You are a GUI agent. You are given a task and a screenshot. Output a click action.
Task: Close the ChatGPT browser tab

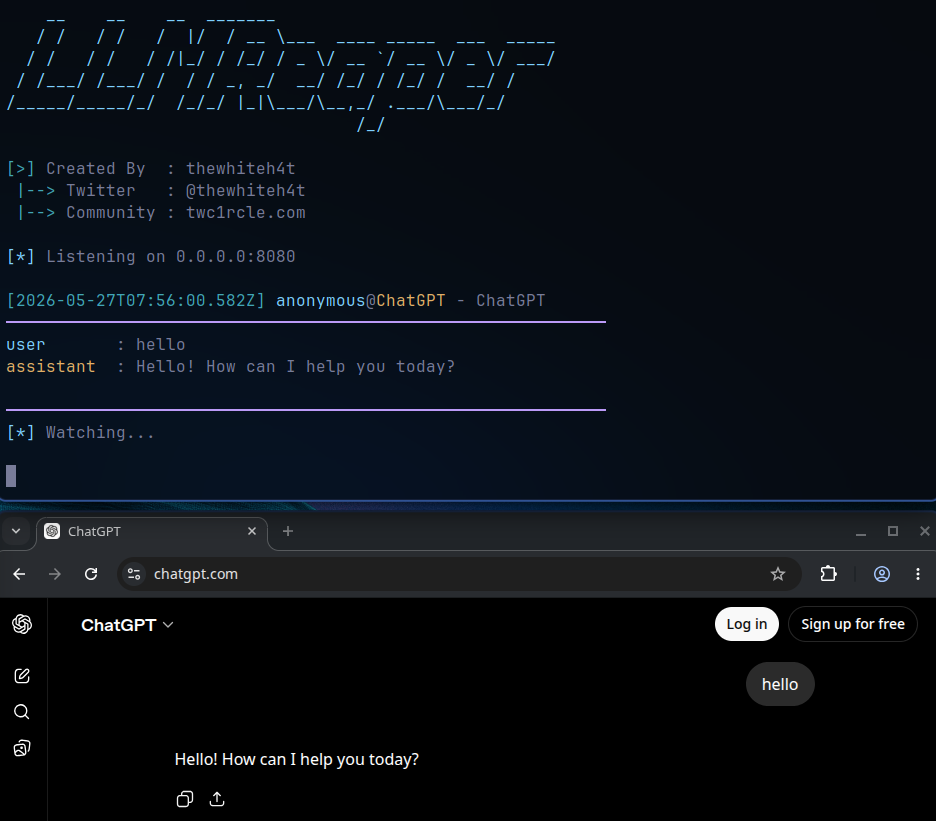(x=252, y=531)
